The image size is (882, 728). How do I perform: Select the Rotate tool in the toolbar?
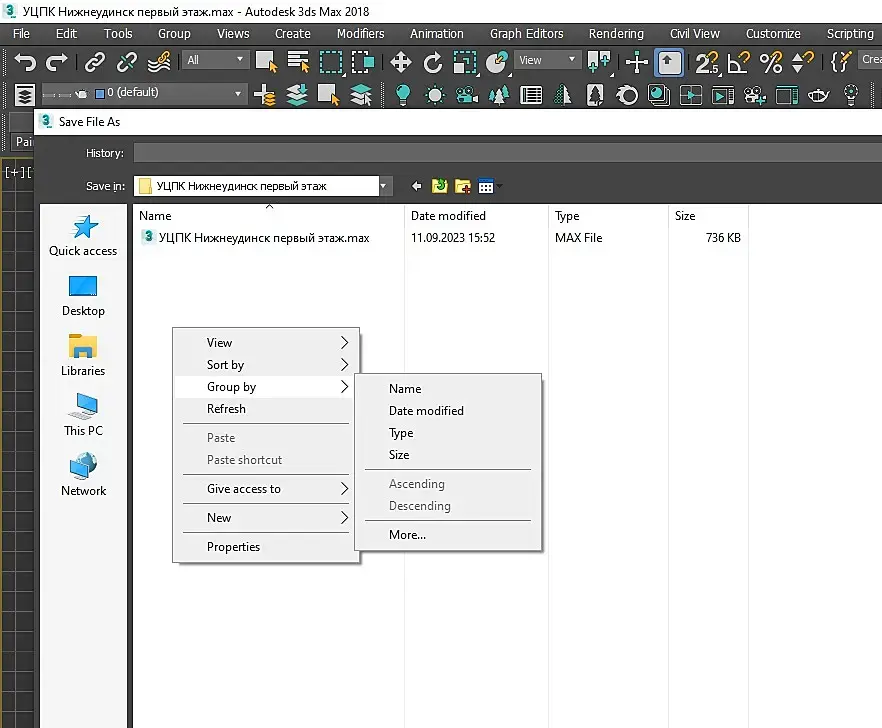point(433,62)
